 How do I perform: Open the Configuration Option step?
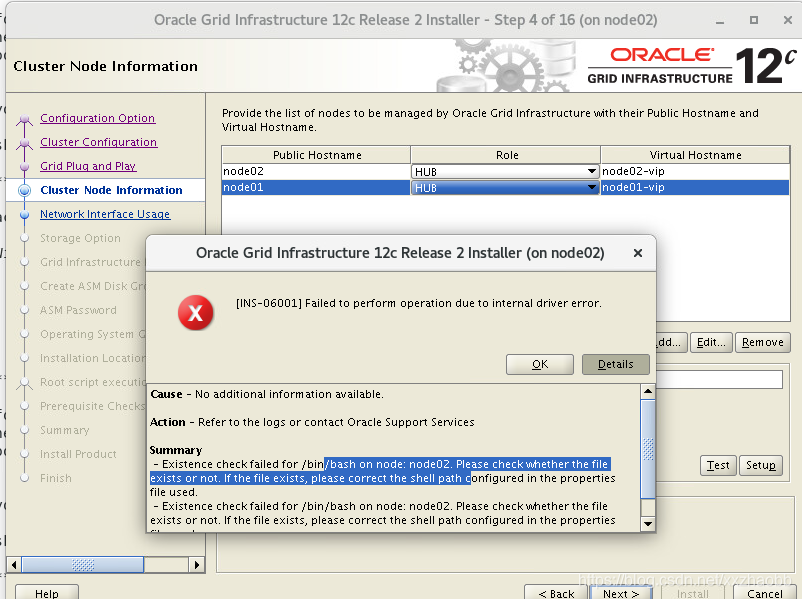point(97,118)
